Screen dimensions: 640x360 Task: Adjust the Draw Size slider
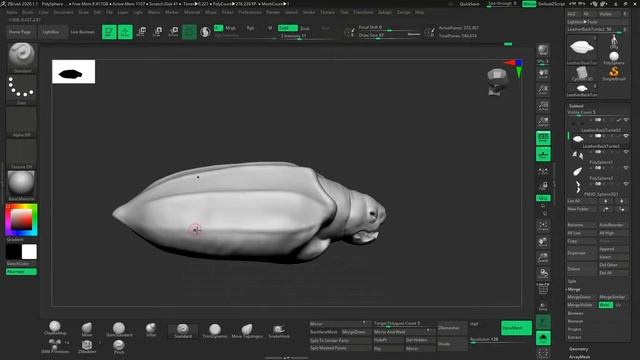pyautogui.click(x=389, y=36)
